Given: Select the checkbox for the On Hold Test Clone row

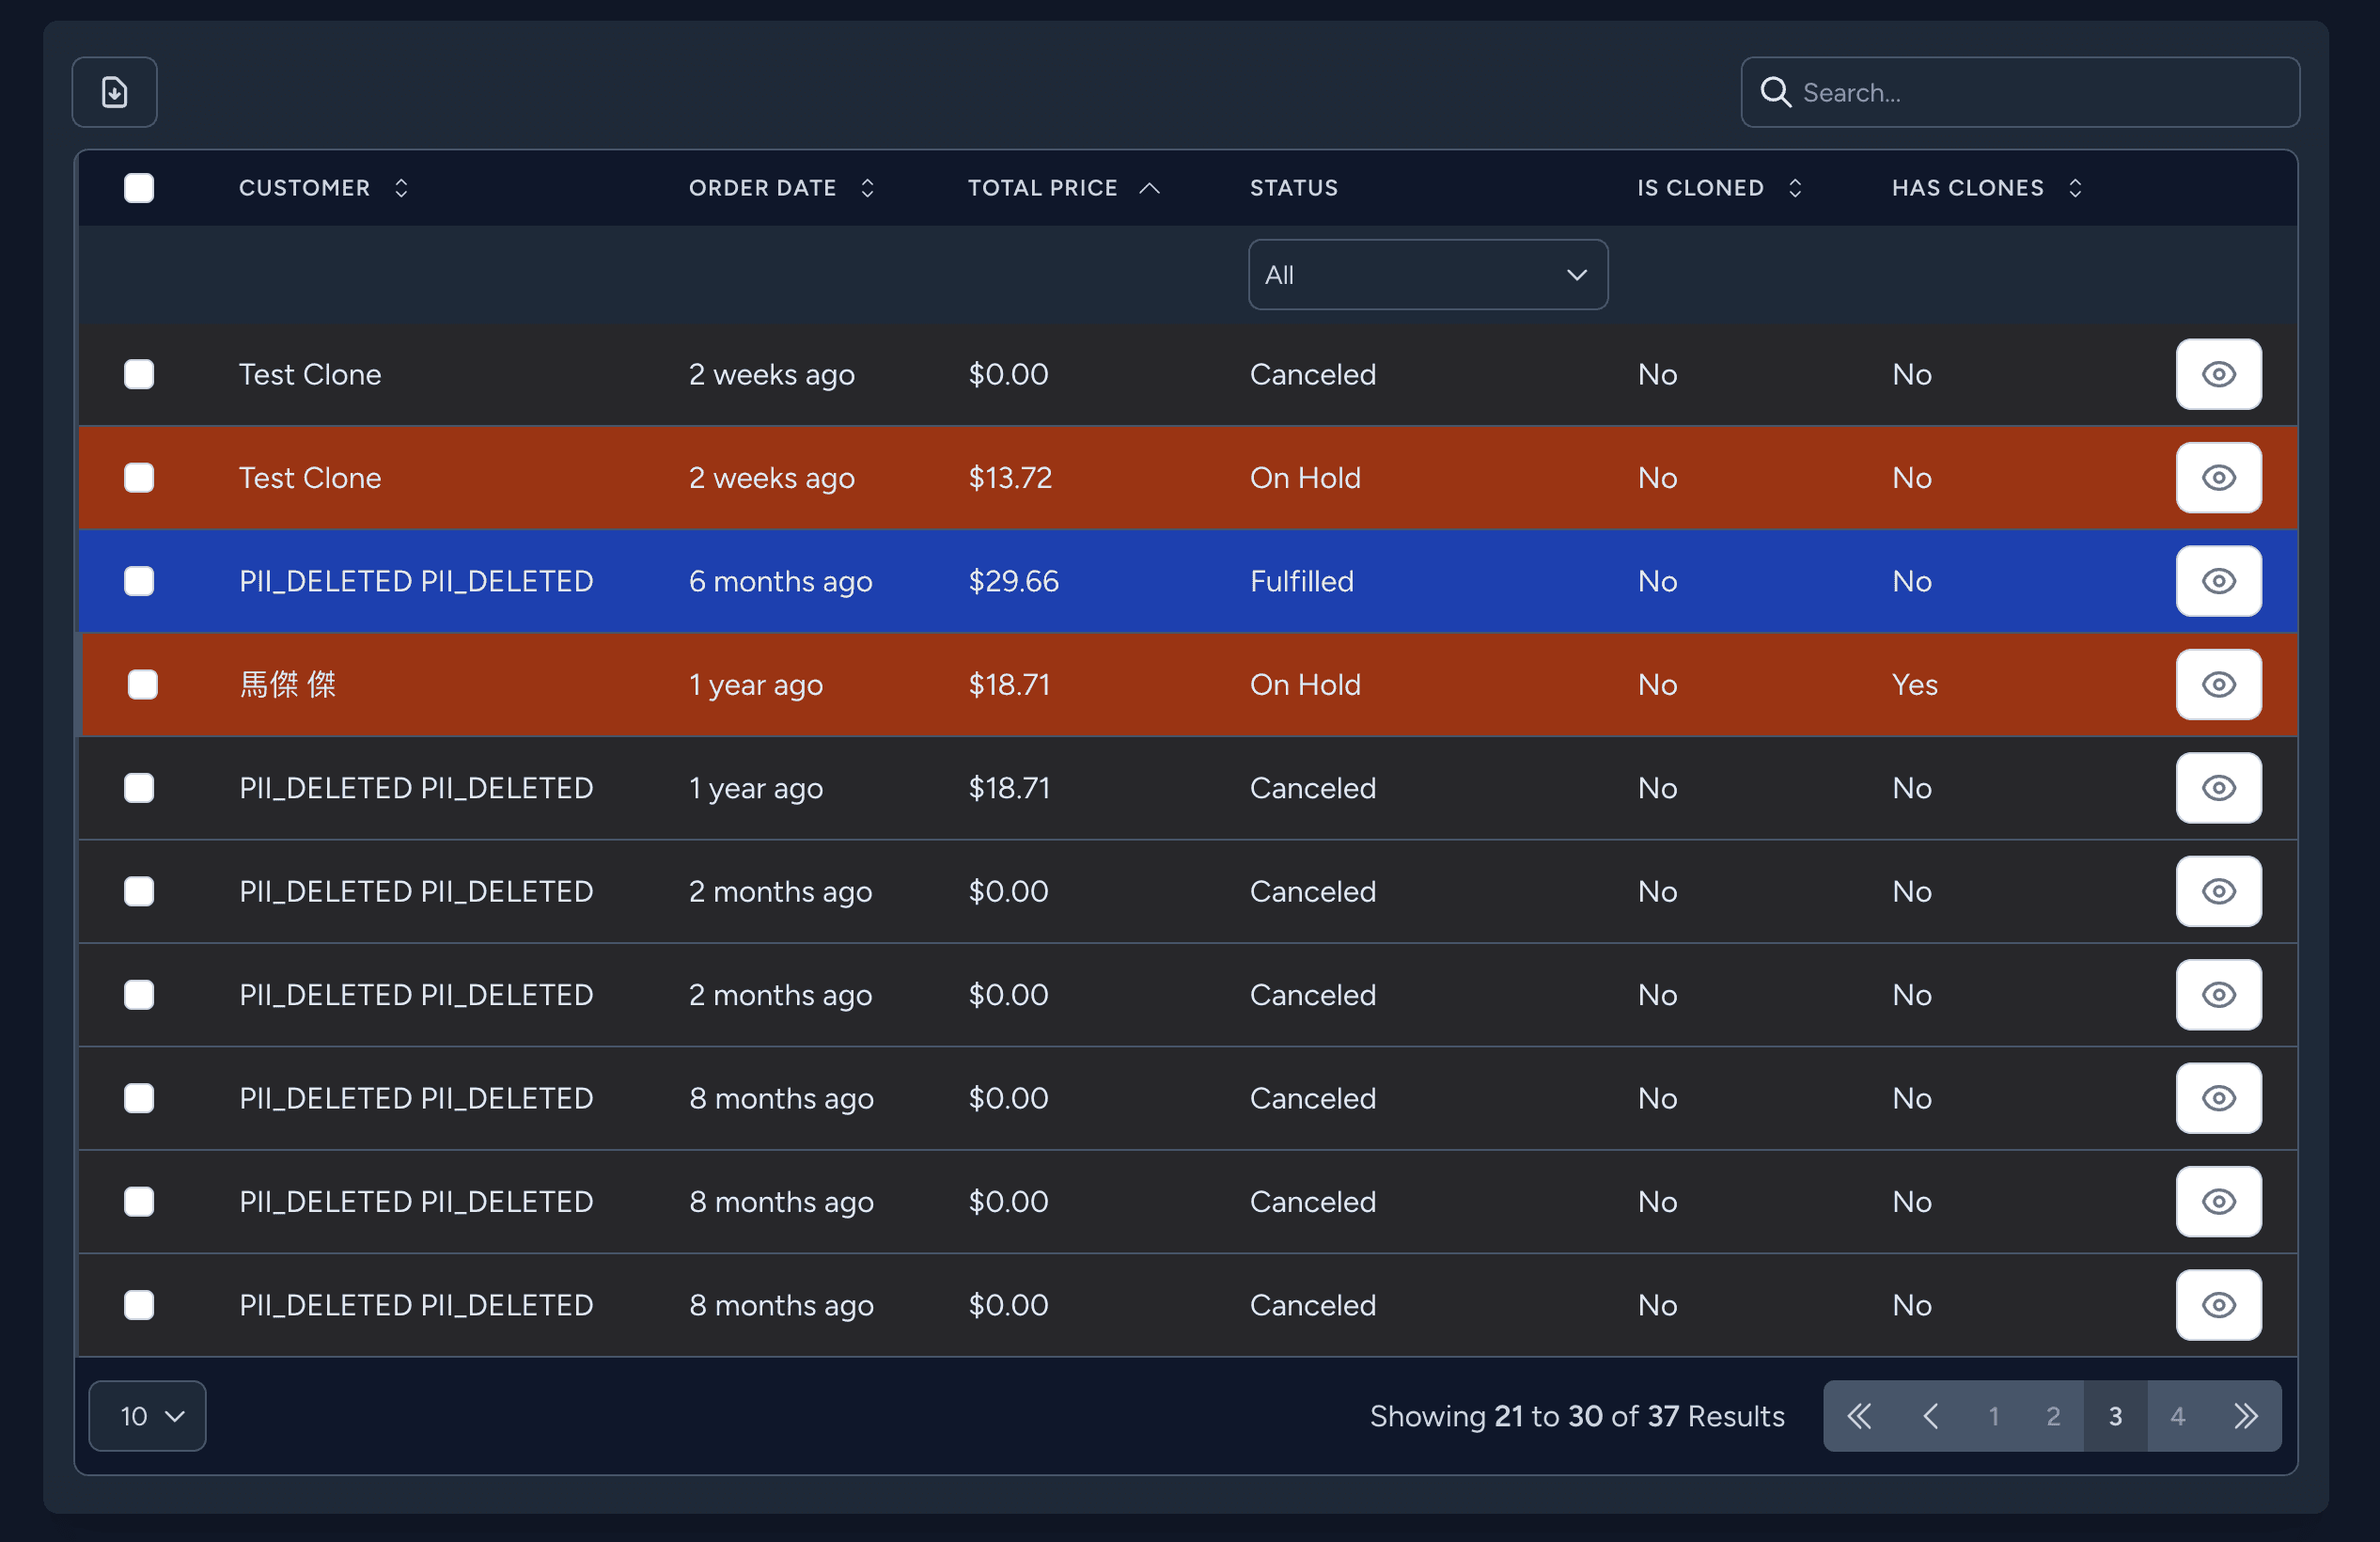Looking at the screenshot, I should click(x=139, y=477).
